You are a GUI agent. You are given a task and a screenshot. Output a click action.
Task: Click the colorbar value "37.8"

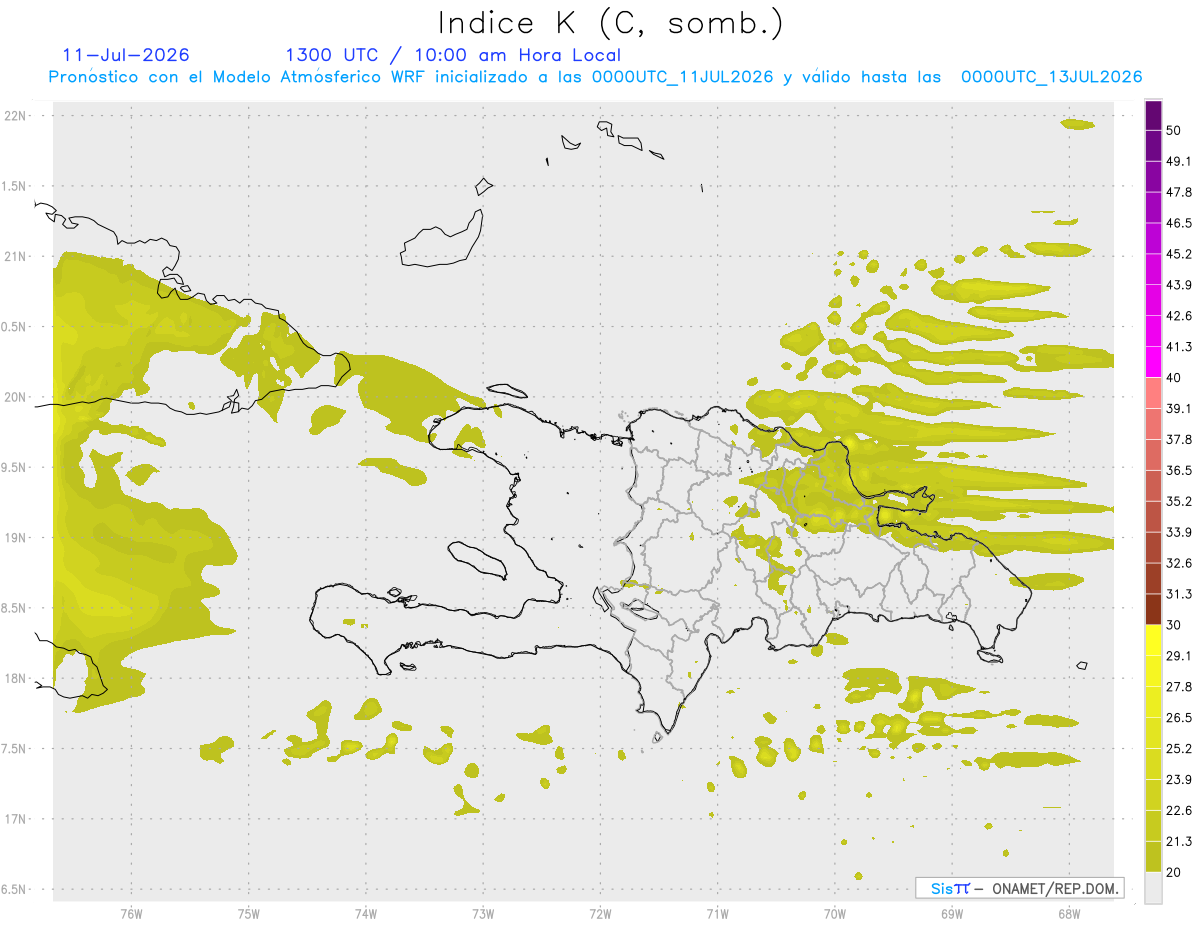point(1179,440)
